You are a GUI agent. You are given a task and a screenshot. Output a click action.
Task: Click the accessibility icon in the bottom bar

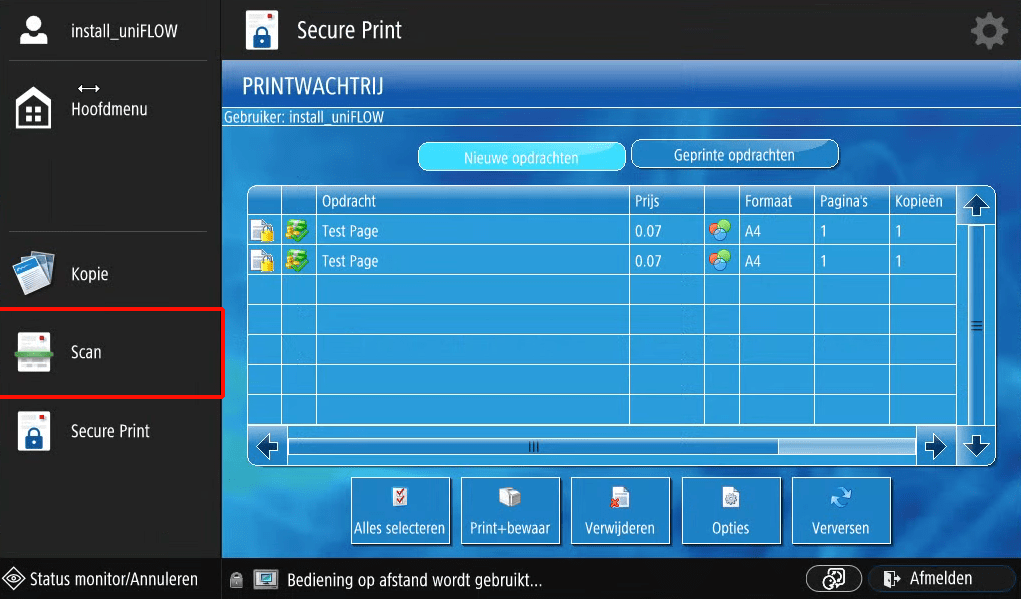click(833, 578)
